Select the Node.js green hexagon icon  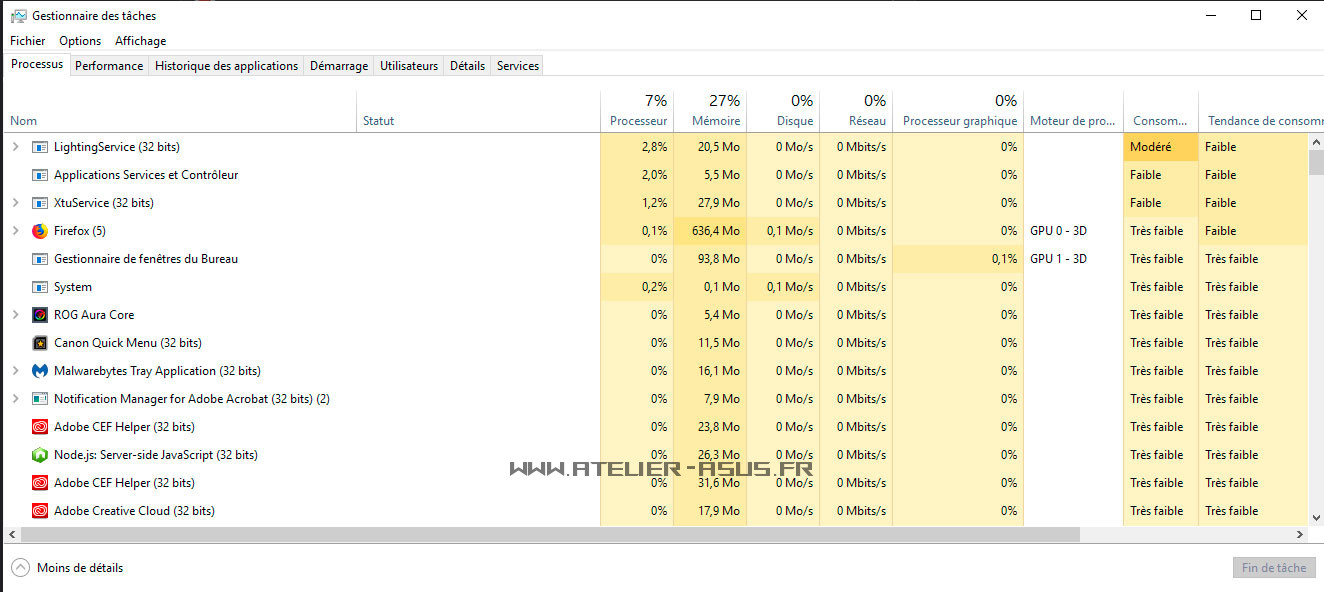(40, 455)
